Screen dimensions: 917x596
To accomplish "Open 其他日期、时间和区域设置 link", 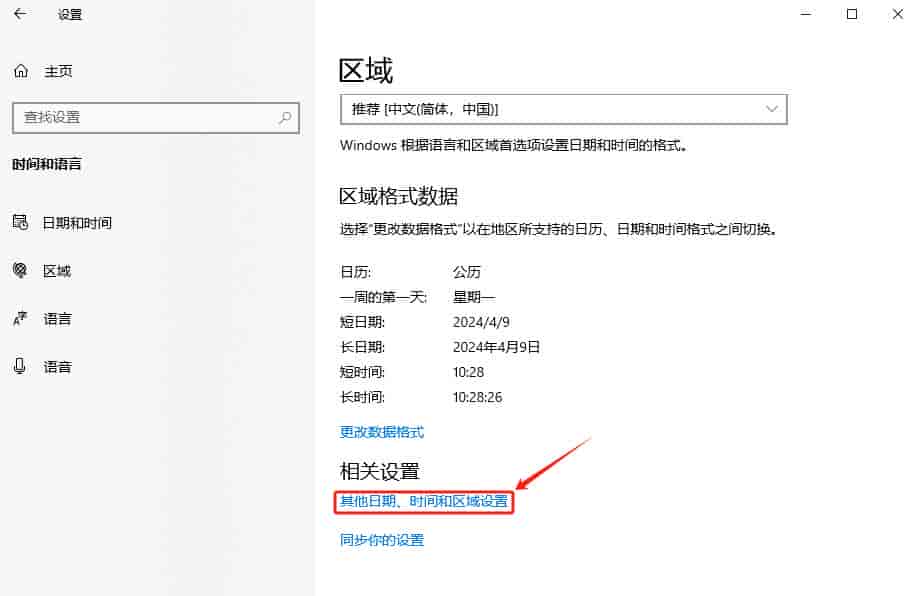I will [424, 502].
